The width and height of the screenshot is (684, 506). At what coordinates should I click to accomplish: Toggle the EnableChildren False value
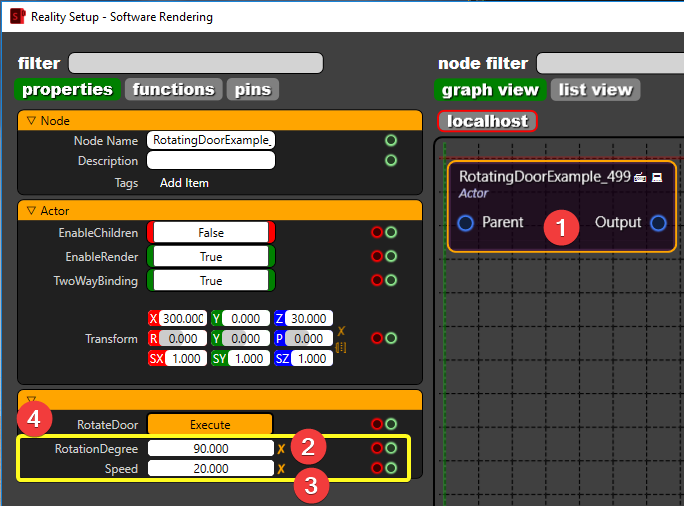point(211,233)
